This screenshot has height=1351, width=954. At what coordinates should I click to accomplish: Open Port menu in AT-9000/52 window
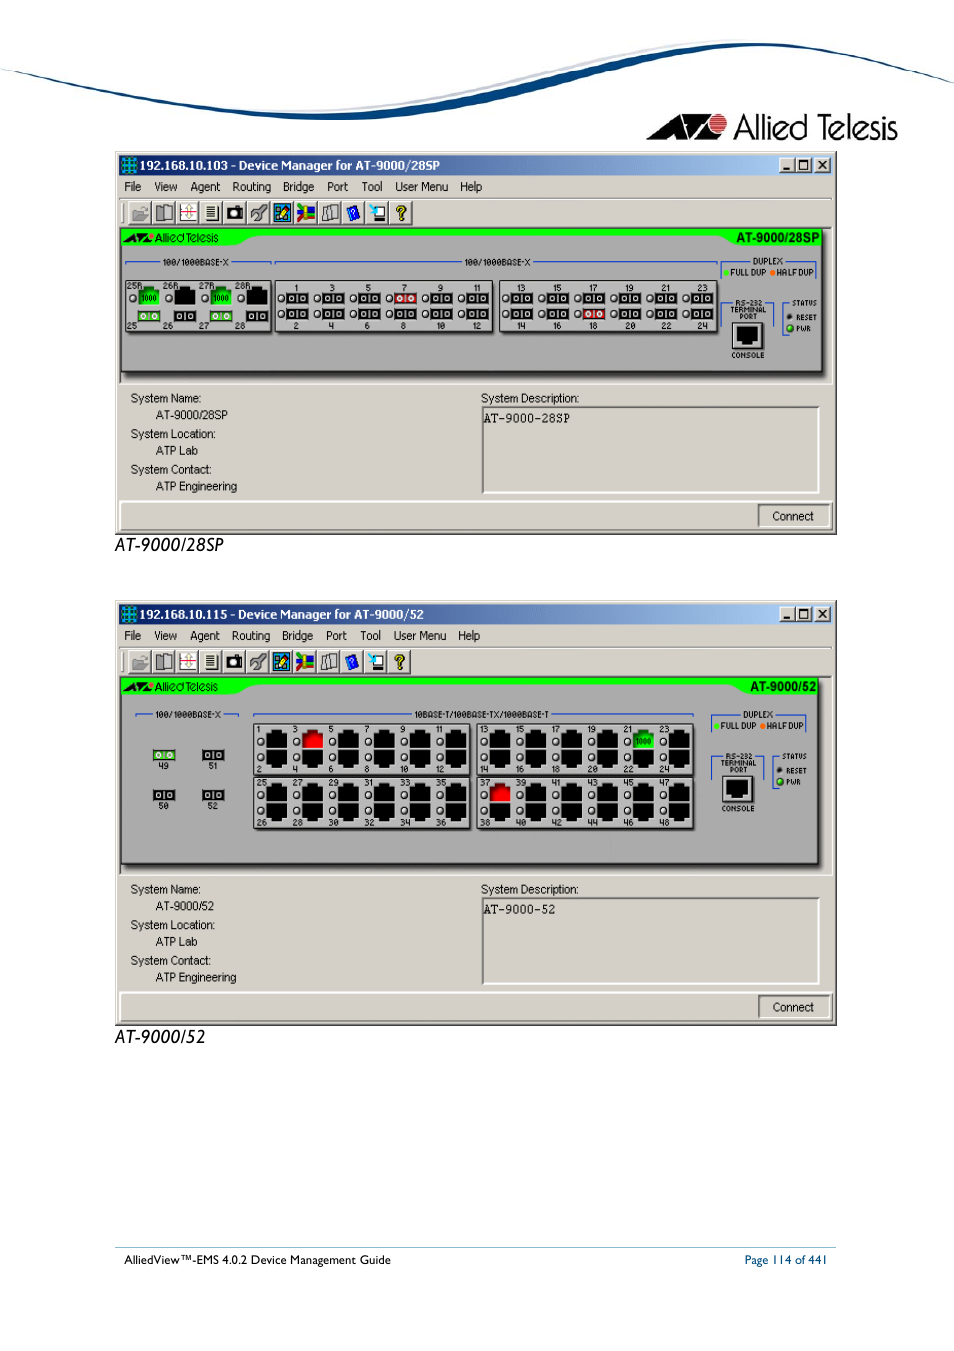point(336,636)
